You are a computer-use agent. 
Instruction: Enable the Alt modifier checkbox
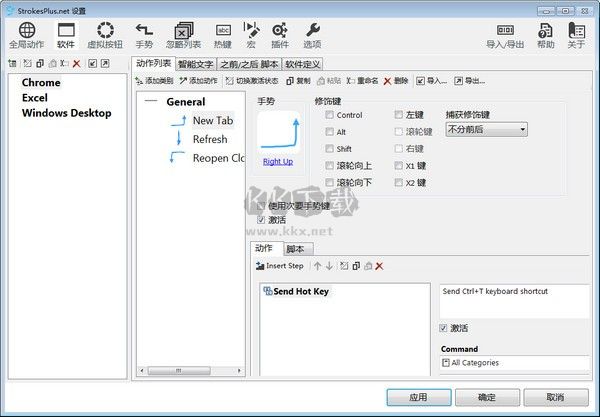click(329, 132)
